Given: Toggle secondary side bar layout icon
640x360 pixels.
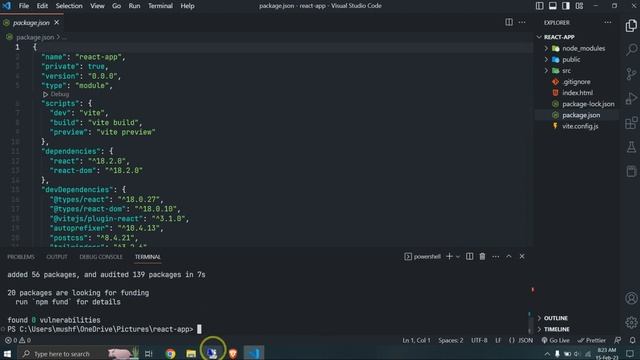Looking at the screenshot, I should click(566, 6).
